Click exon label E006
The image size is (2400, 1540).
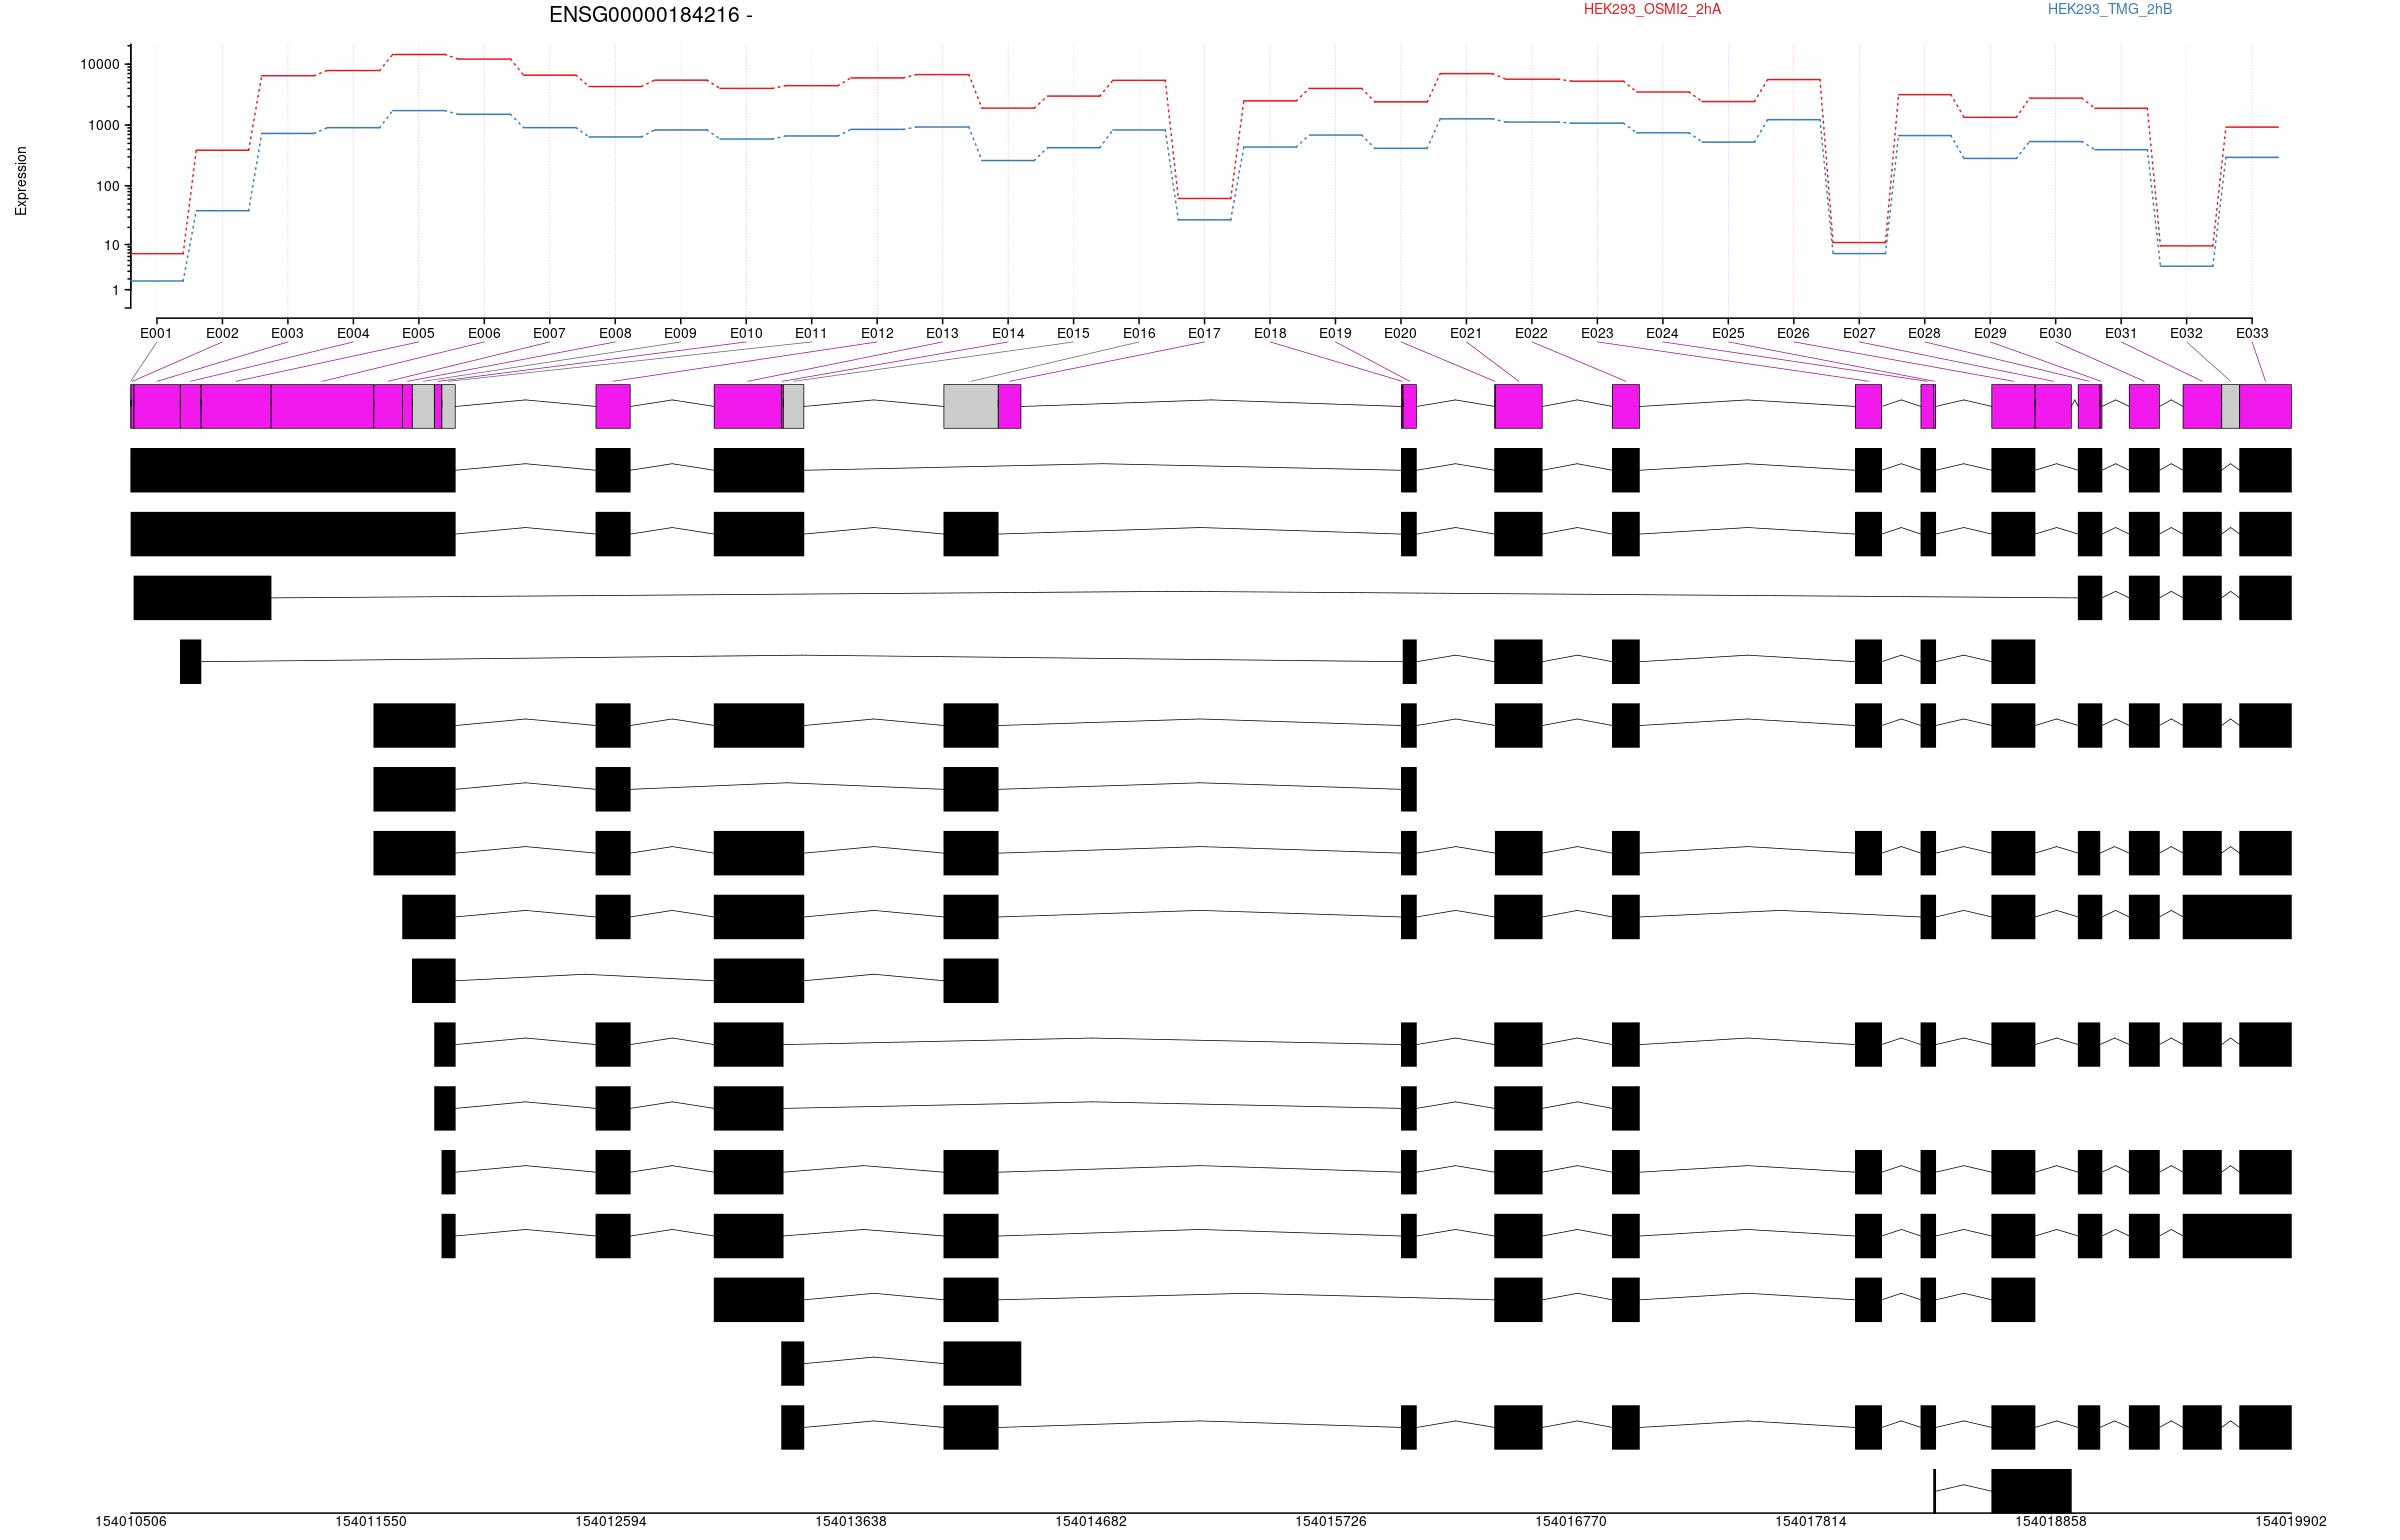pyautogui.click(x=484, y=333)
